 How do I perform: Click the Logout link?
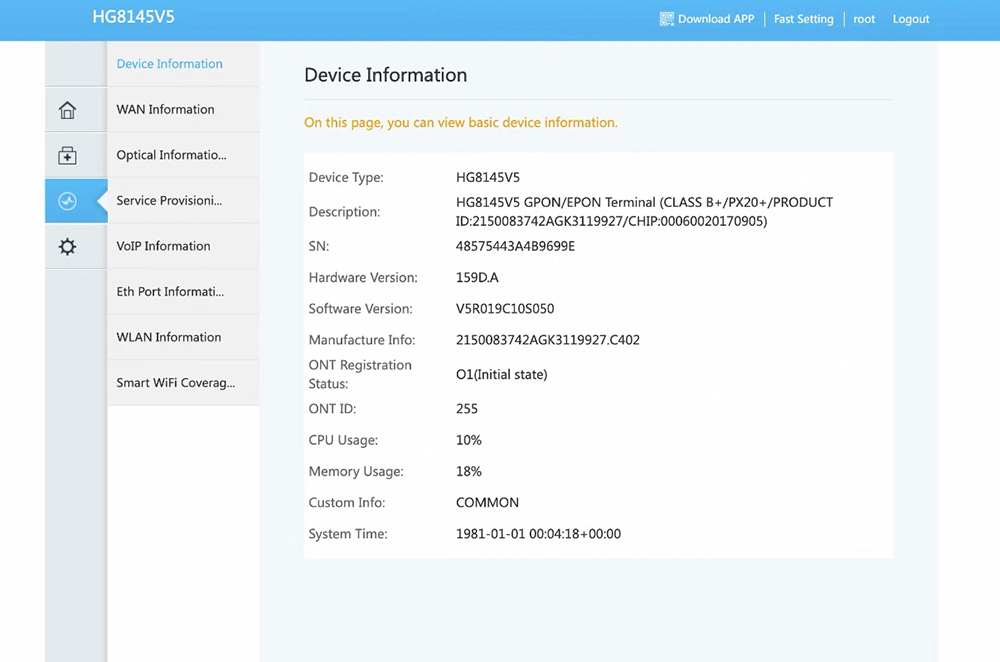pyautogui.click(x=911, y=19)
